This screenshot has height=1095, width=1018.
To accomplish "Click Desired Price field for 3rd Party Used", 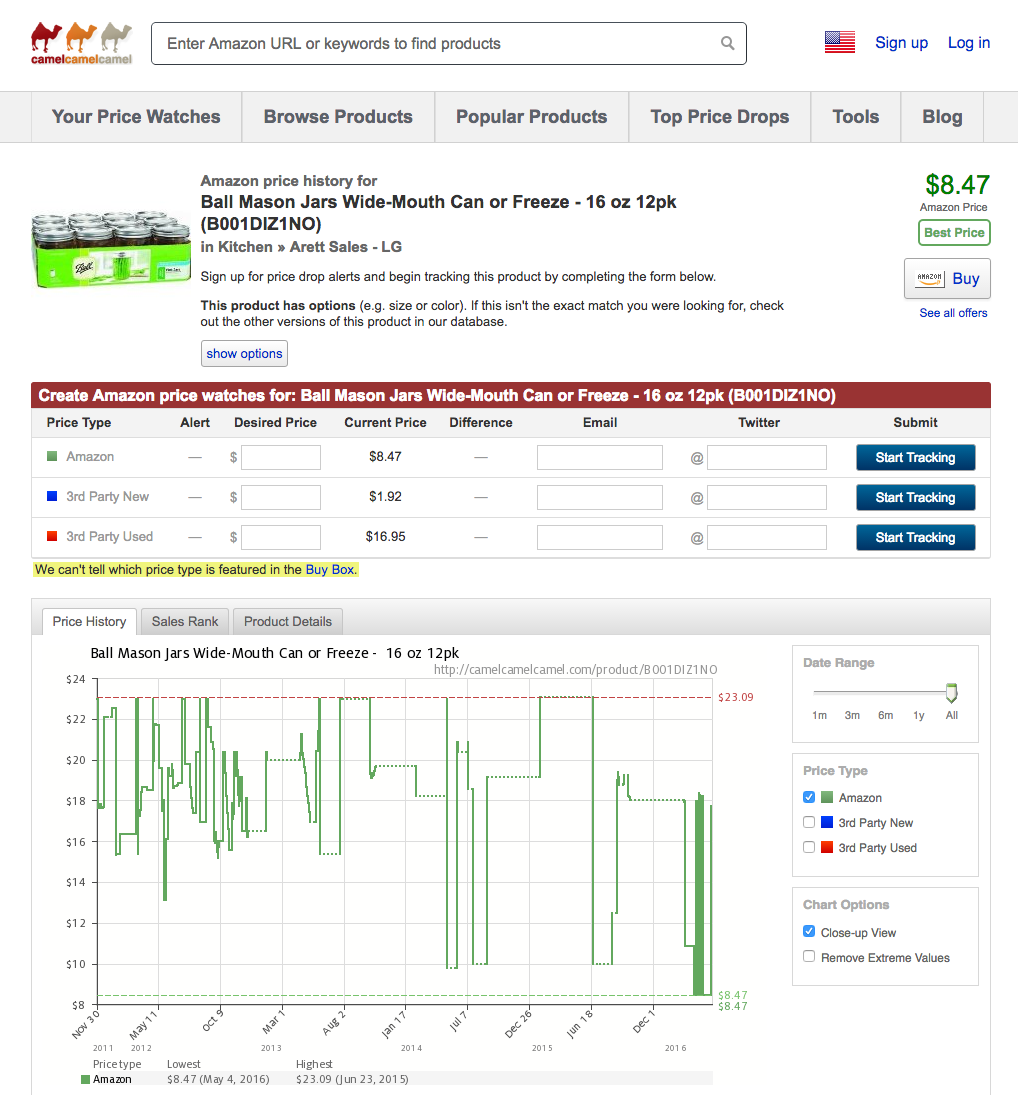I will pos(281,537).
